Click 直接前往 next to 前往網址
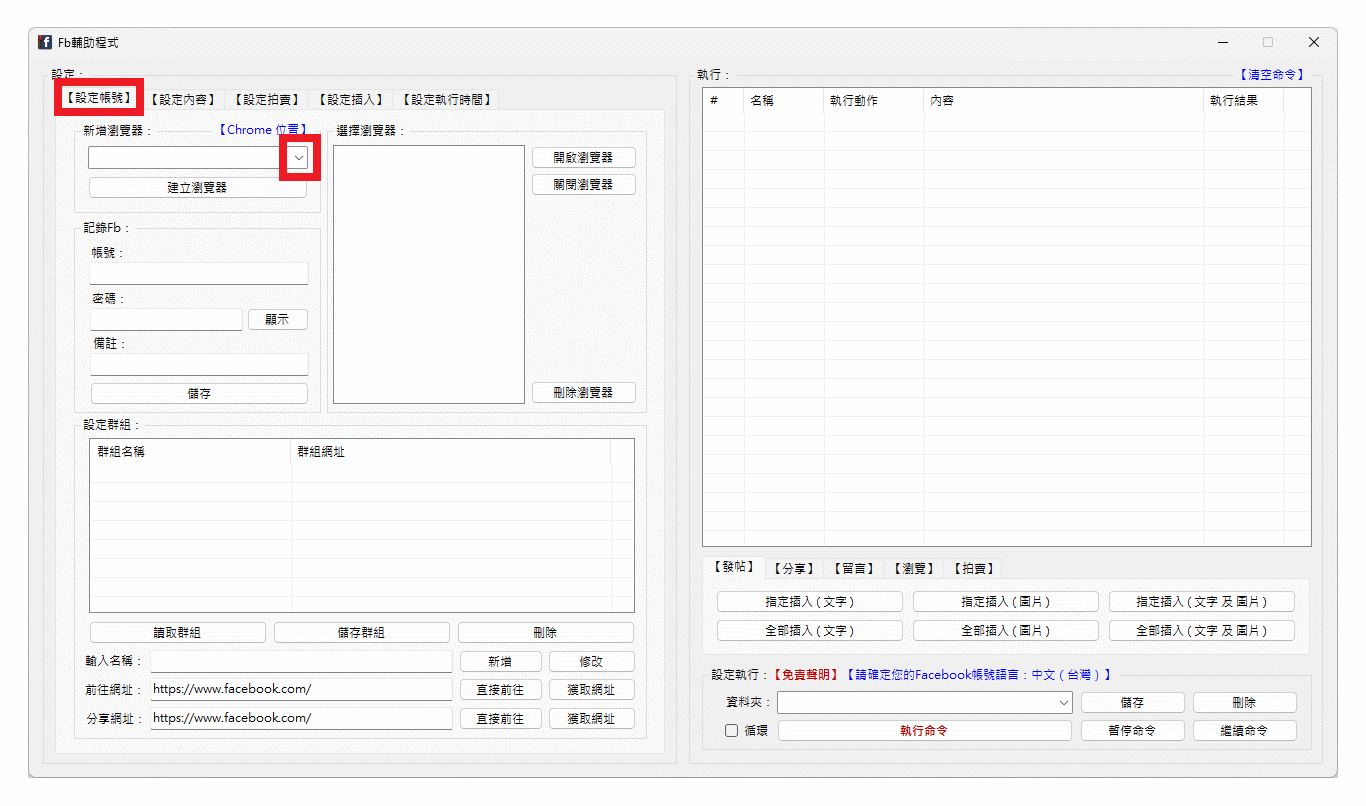Screen dimensions: 1366x806 [x=501, y=690]
